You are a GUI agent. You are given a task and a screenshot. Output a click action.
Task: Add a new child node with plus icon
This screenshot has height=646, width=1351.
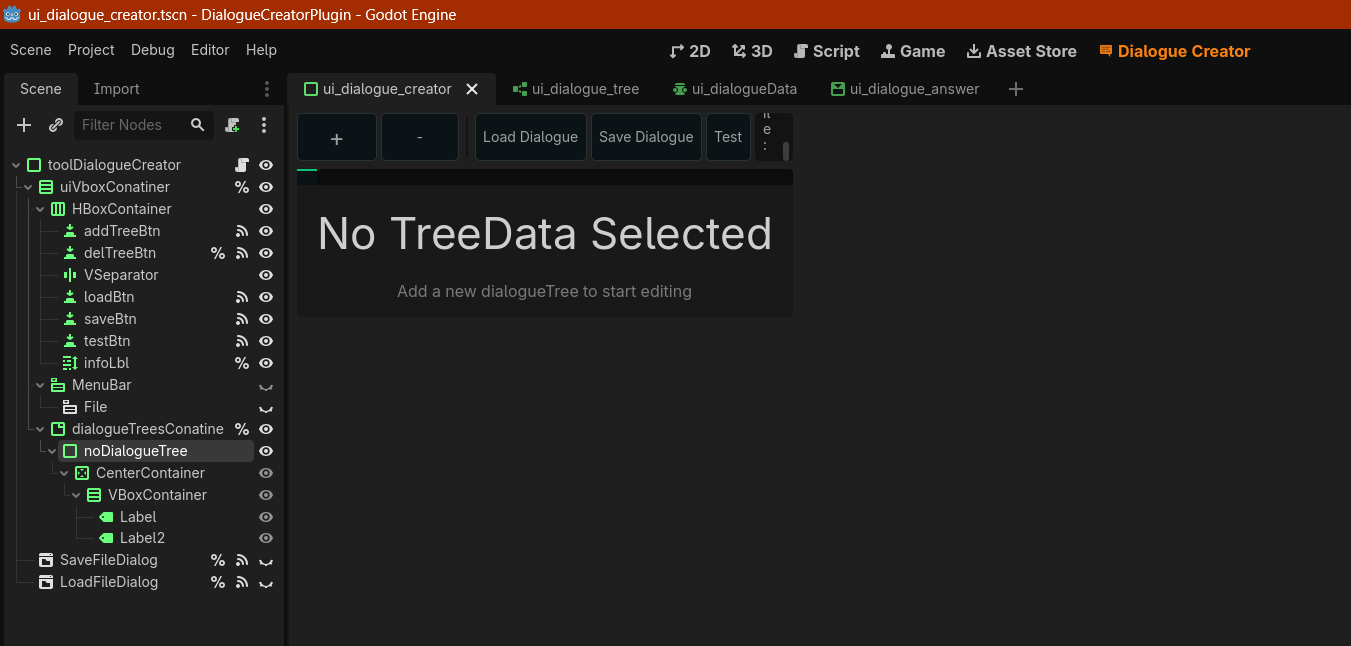point(25,125)
